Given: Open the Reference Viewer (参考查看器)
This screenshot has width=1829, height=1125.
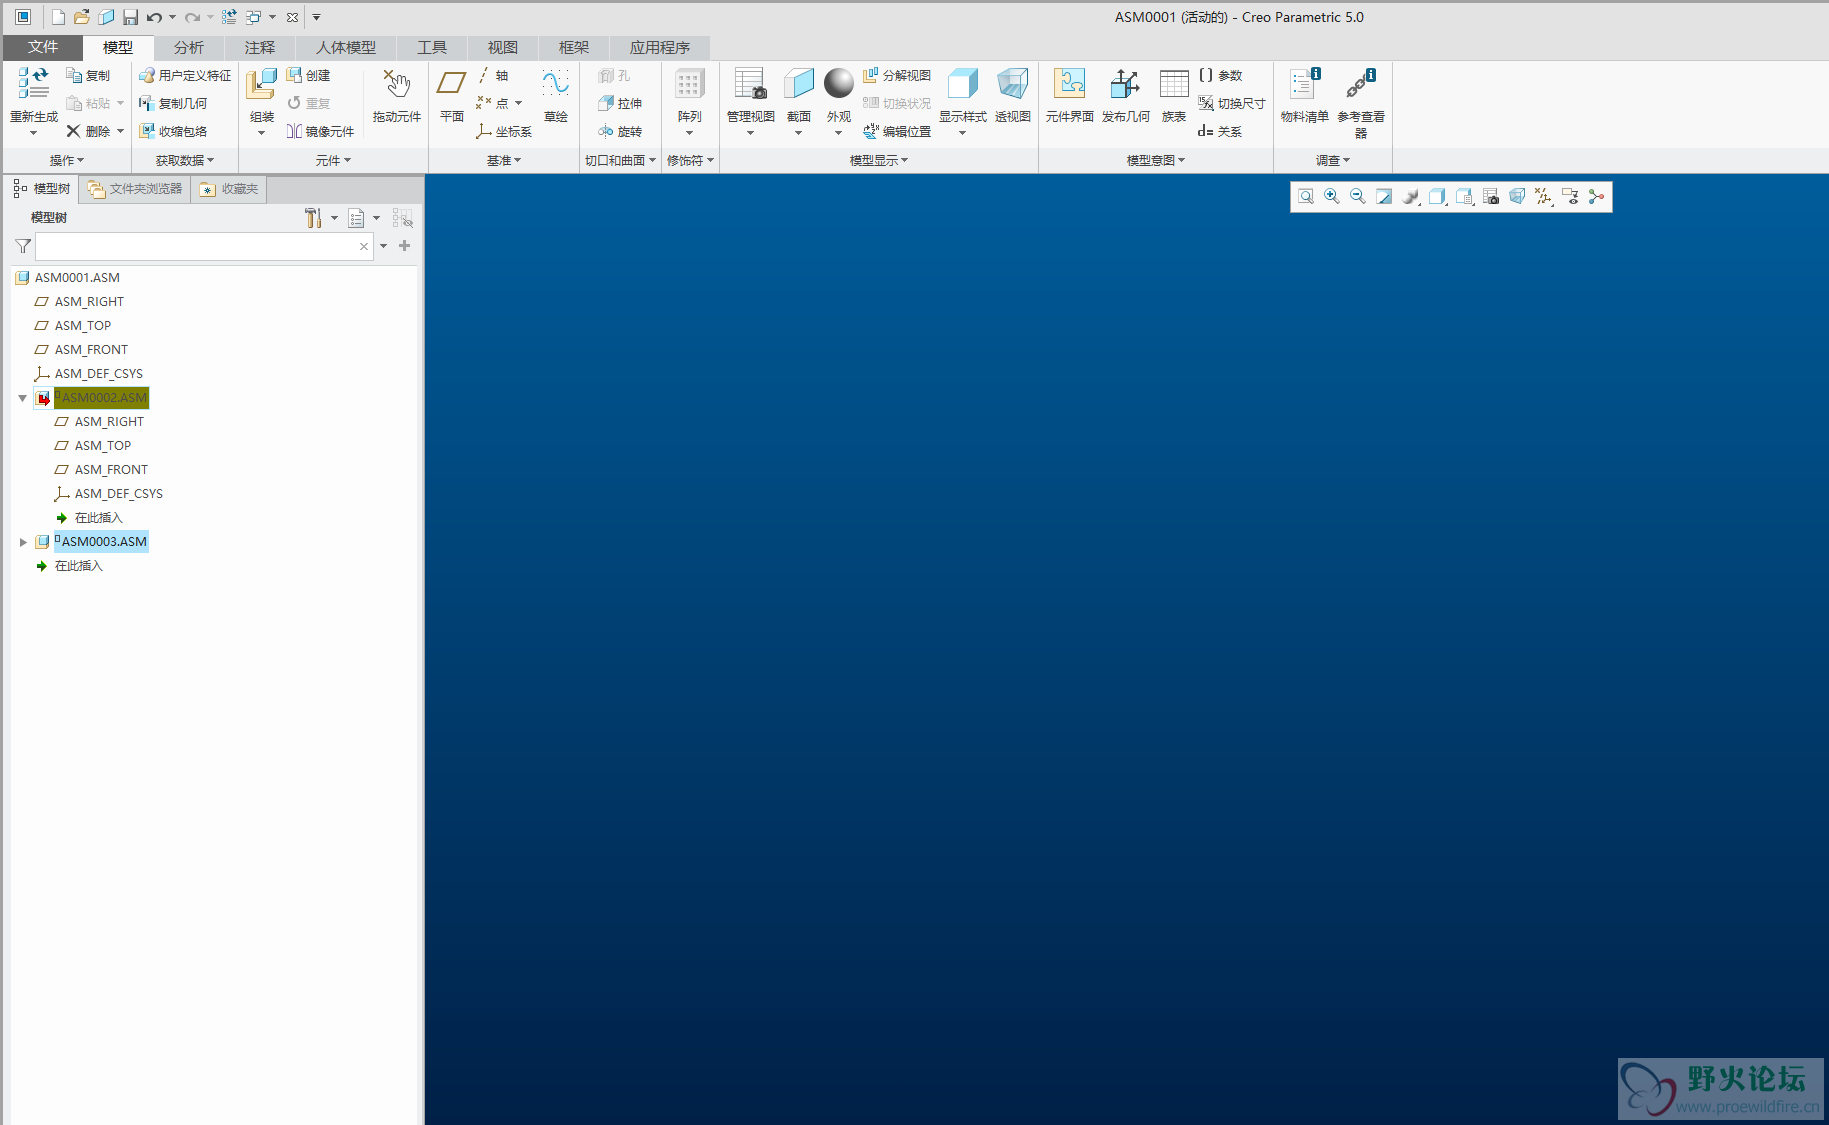Looking at the screenshot, I should click(1360, 84).
